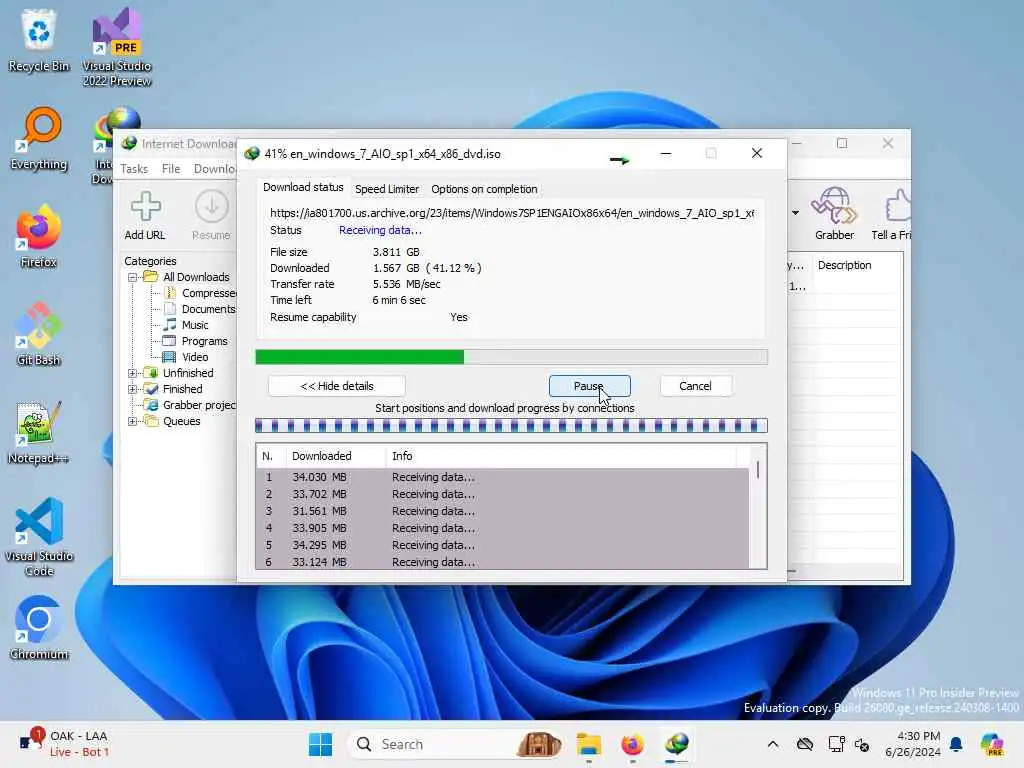Select the Music category
This screenshot has width=1024, height=768.
pyautogui.click(x=187, y=325)
